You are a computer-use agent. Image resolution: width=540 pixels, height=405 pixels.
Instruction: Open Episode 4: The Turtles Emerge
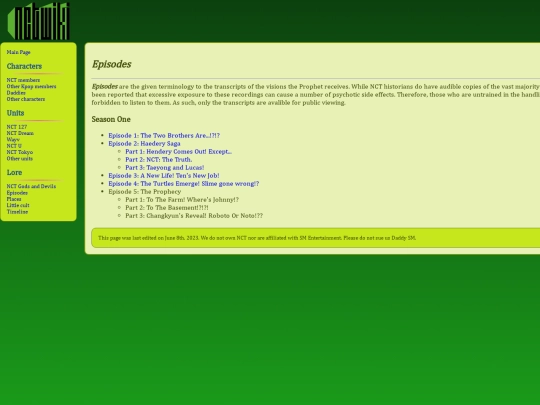184,184
